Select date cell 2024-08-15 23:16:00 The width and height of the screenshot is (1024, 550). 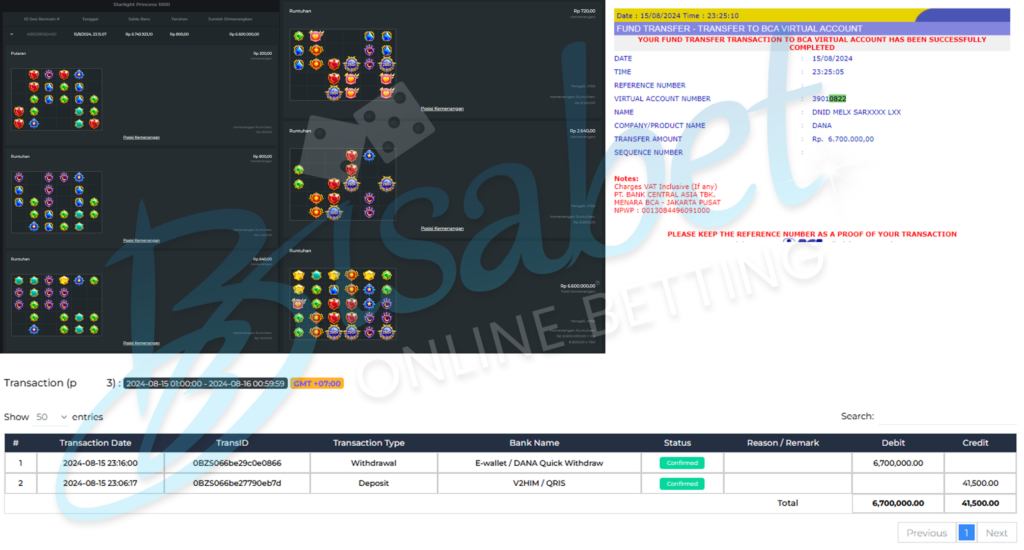pyautogui.click(x=100, y=463)
